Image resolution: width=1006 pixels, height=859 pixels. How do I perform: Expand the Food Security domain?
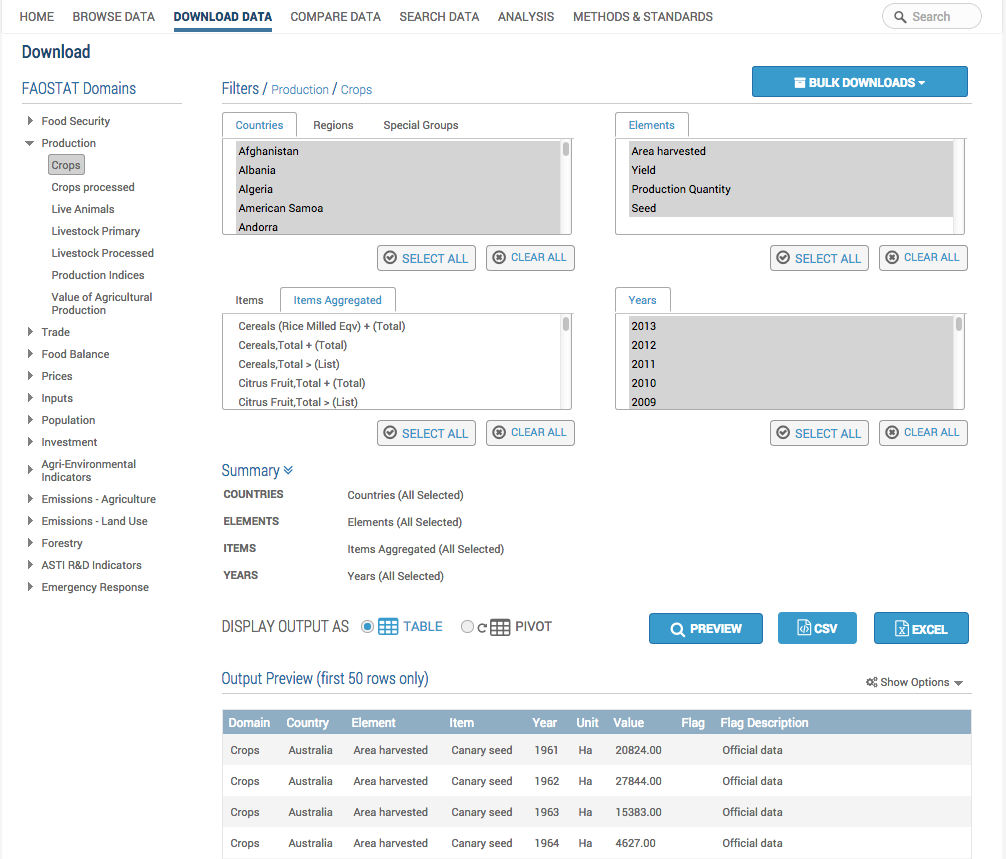[x=30, y=121]
